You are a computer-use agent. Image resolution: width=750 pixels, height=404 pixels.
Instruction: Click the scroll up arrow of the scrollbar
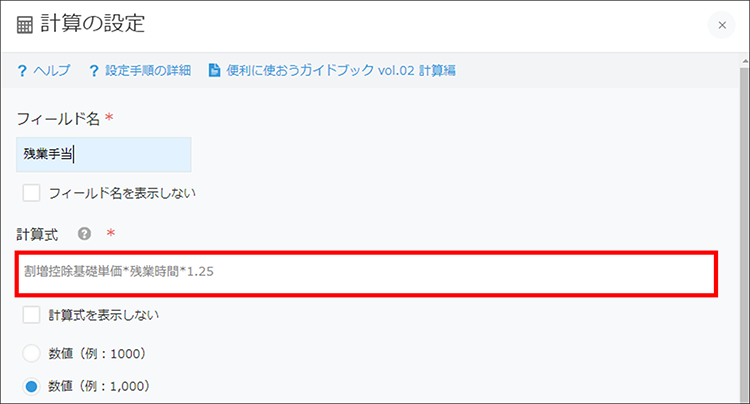click(x=744, y=61)
